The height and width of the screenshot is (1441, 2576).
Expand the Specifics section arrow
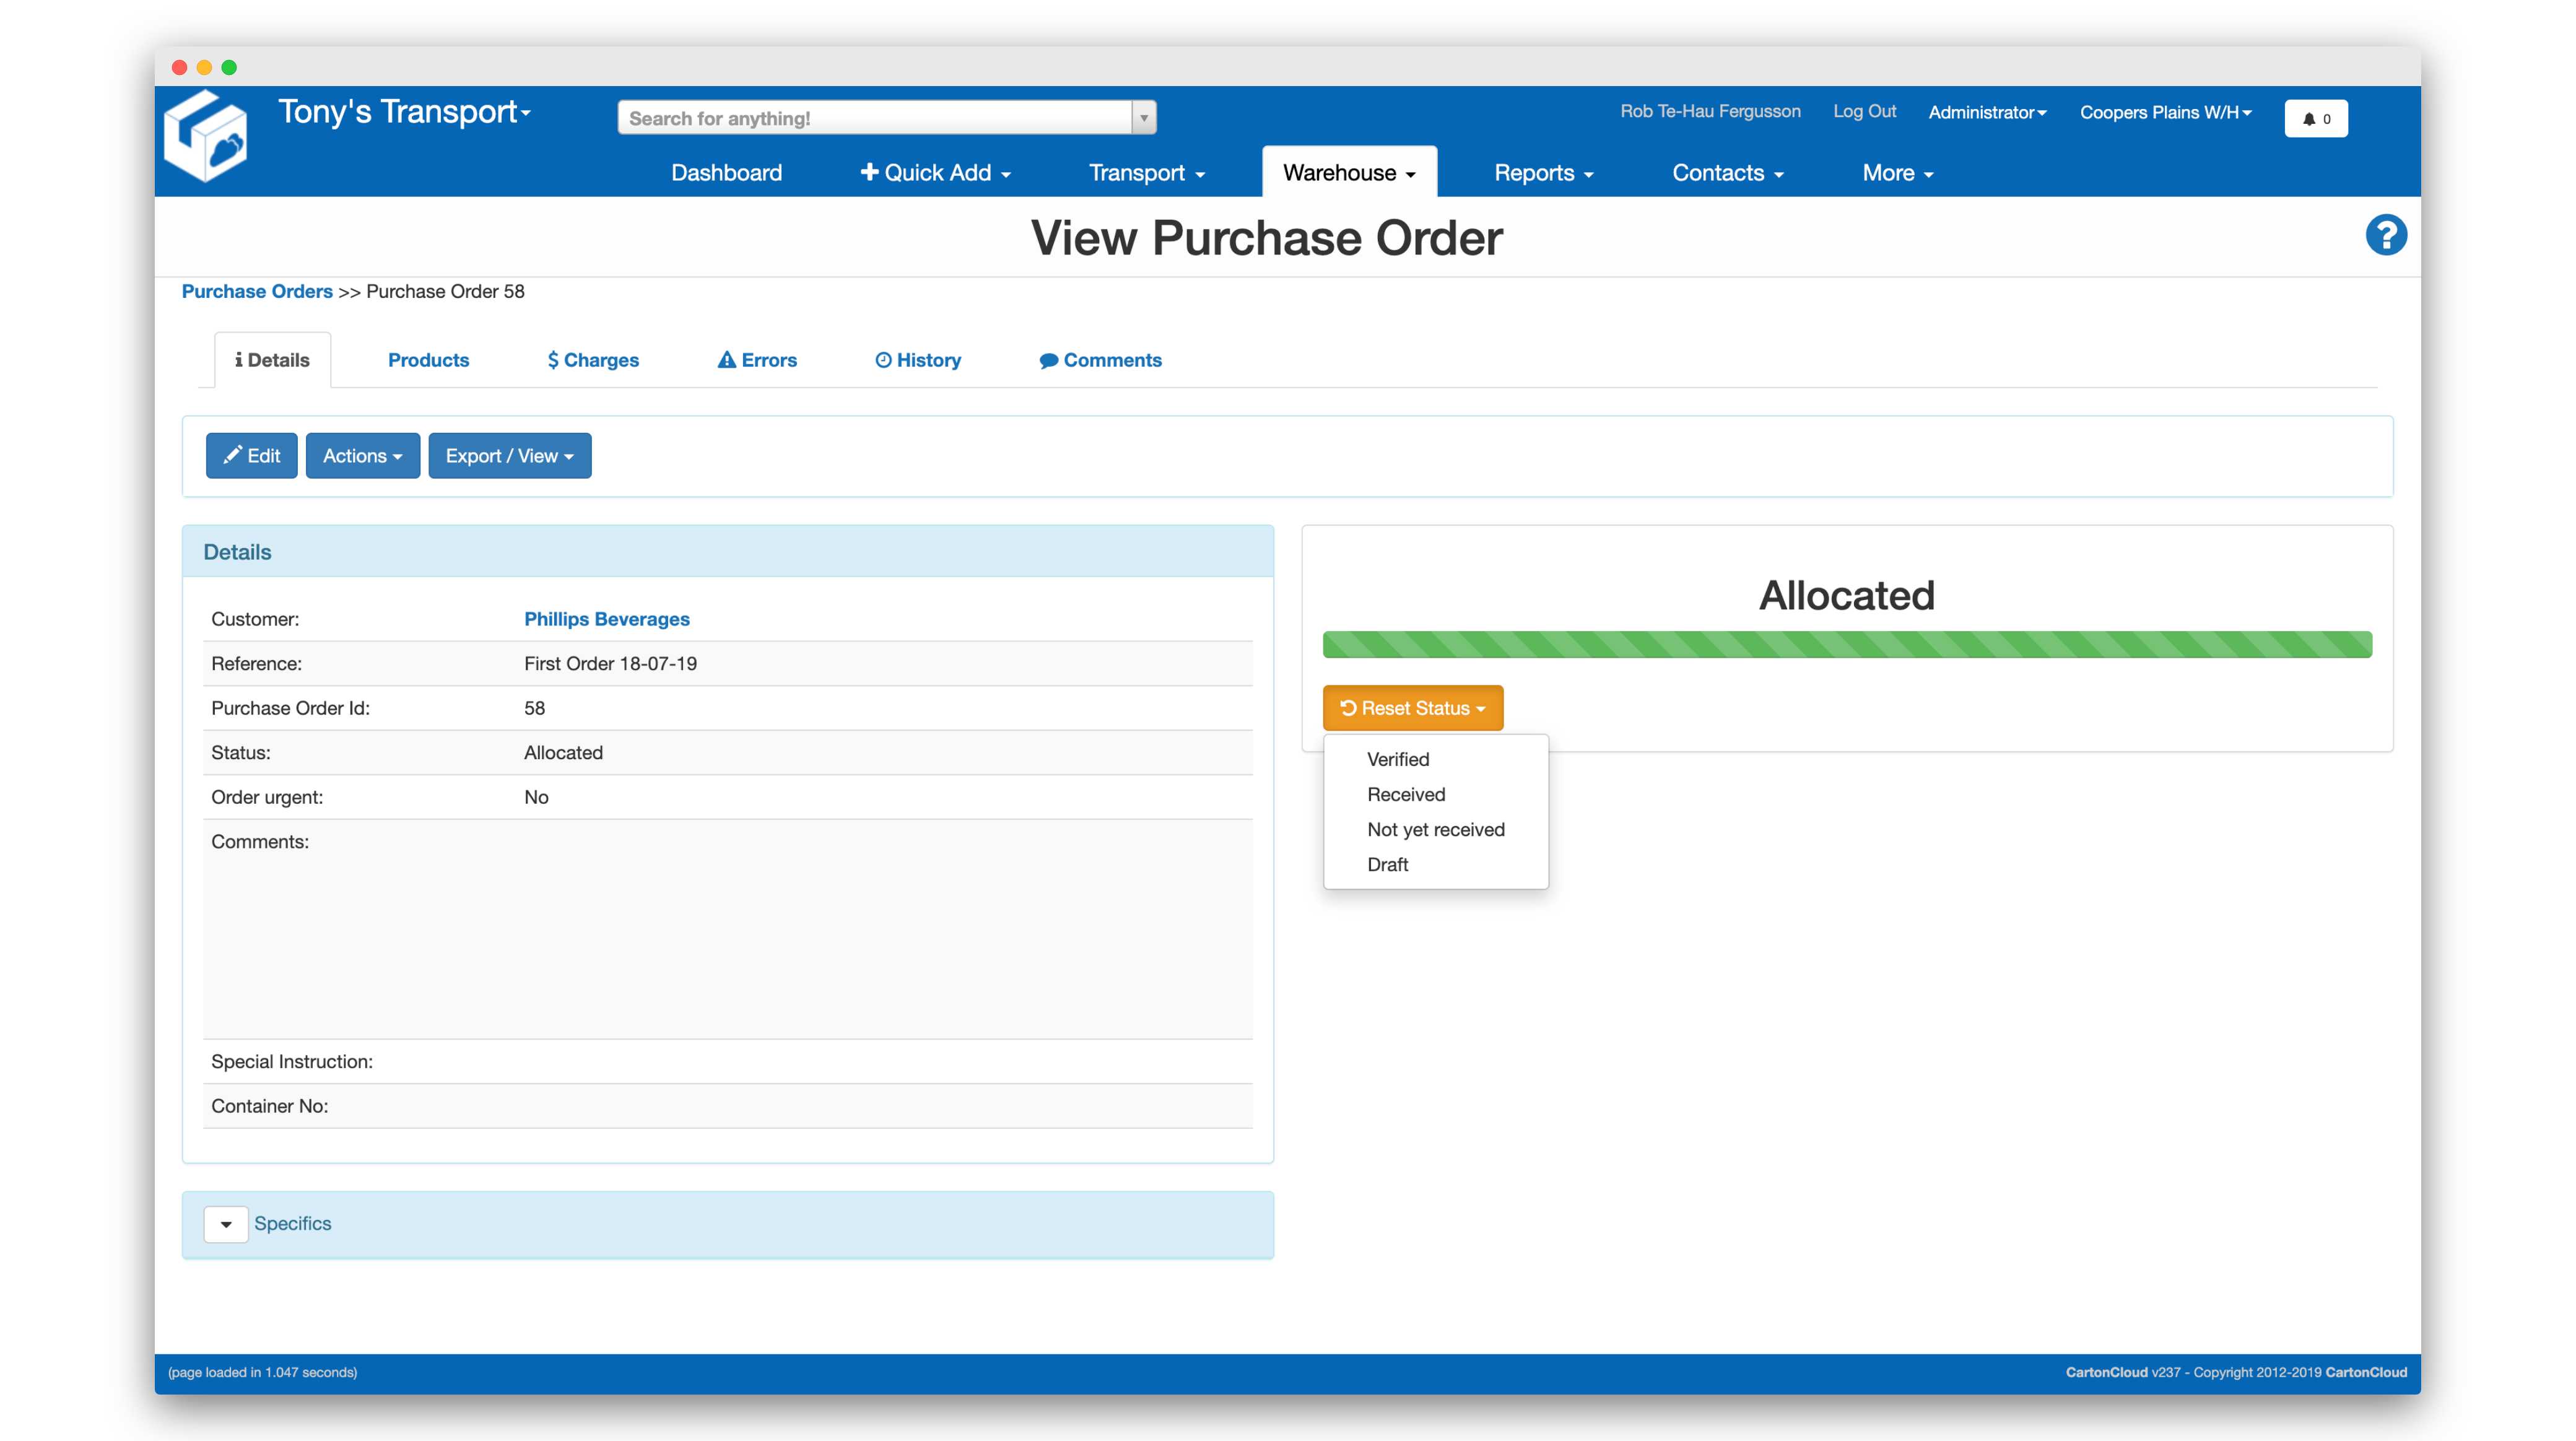[x=226, y=1224]
